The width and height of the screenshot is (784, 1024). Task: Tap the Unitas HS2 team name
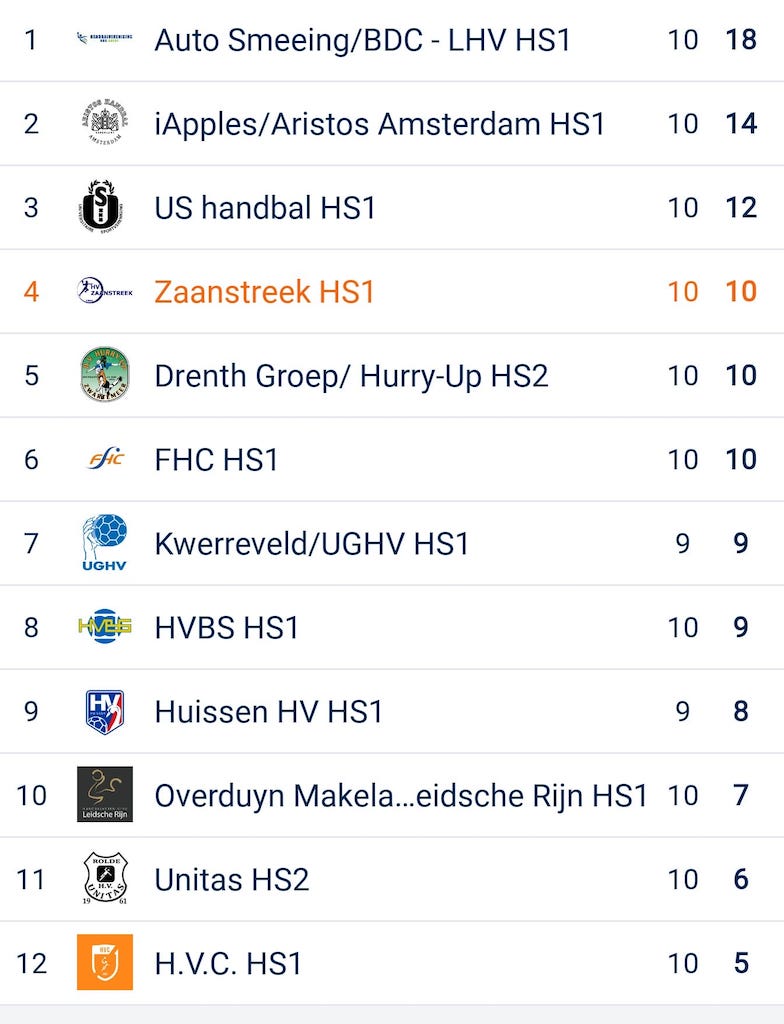pos(231,880)
